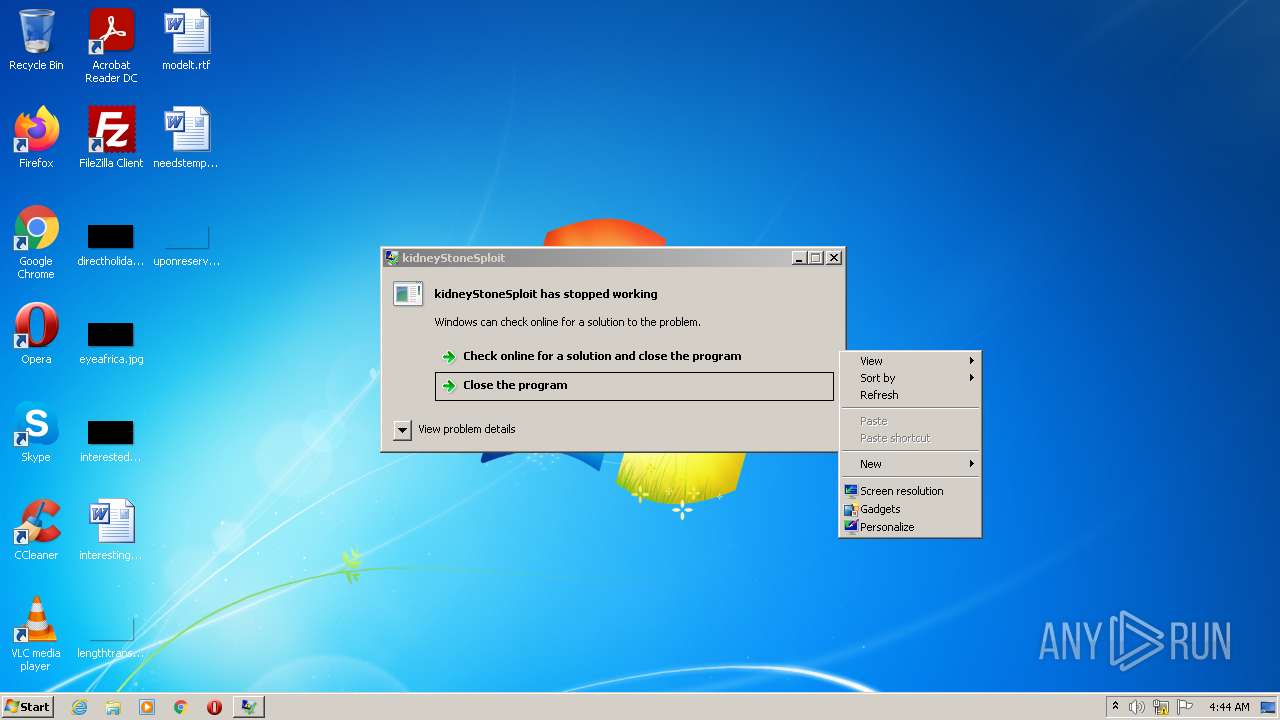Choose Screen resolution from context menu
The width and height of the screenshot is (1280, 720).
click(909, 491)
